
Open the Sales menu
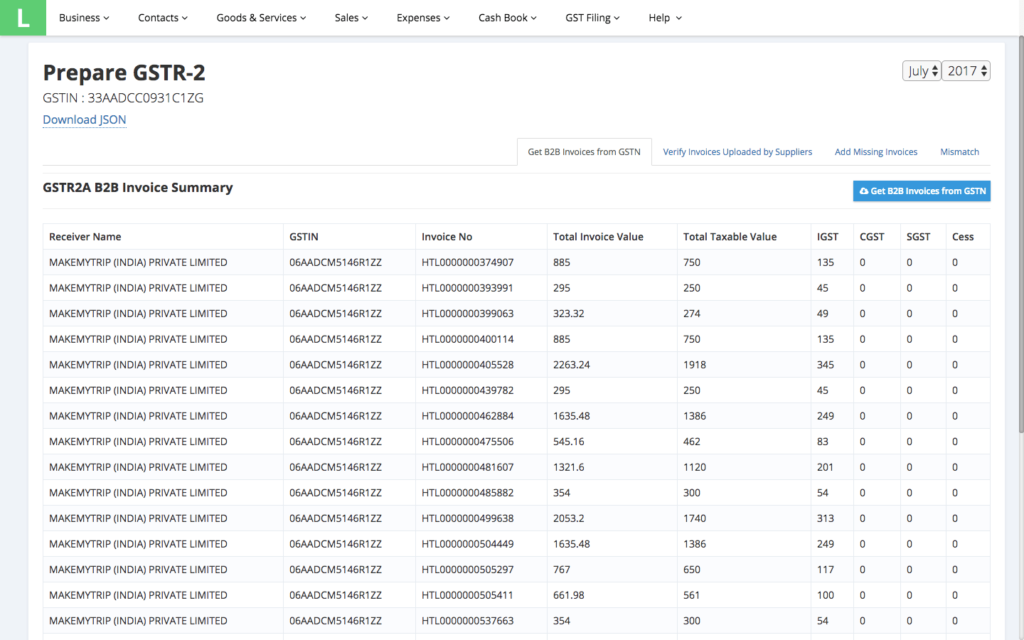pyautogui.click(x=351, y=18)
